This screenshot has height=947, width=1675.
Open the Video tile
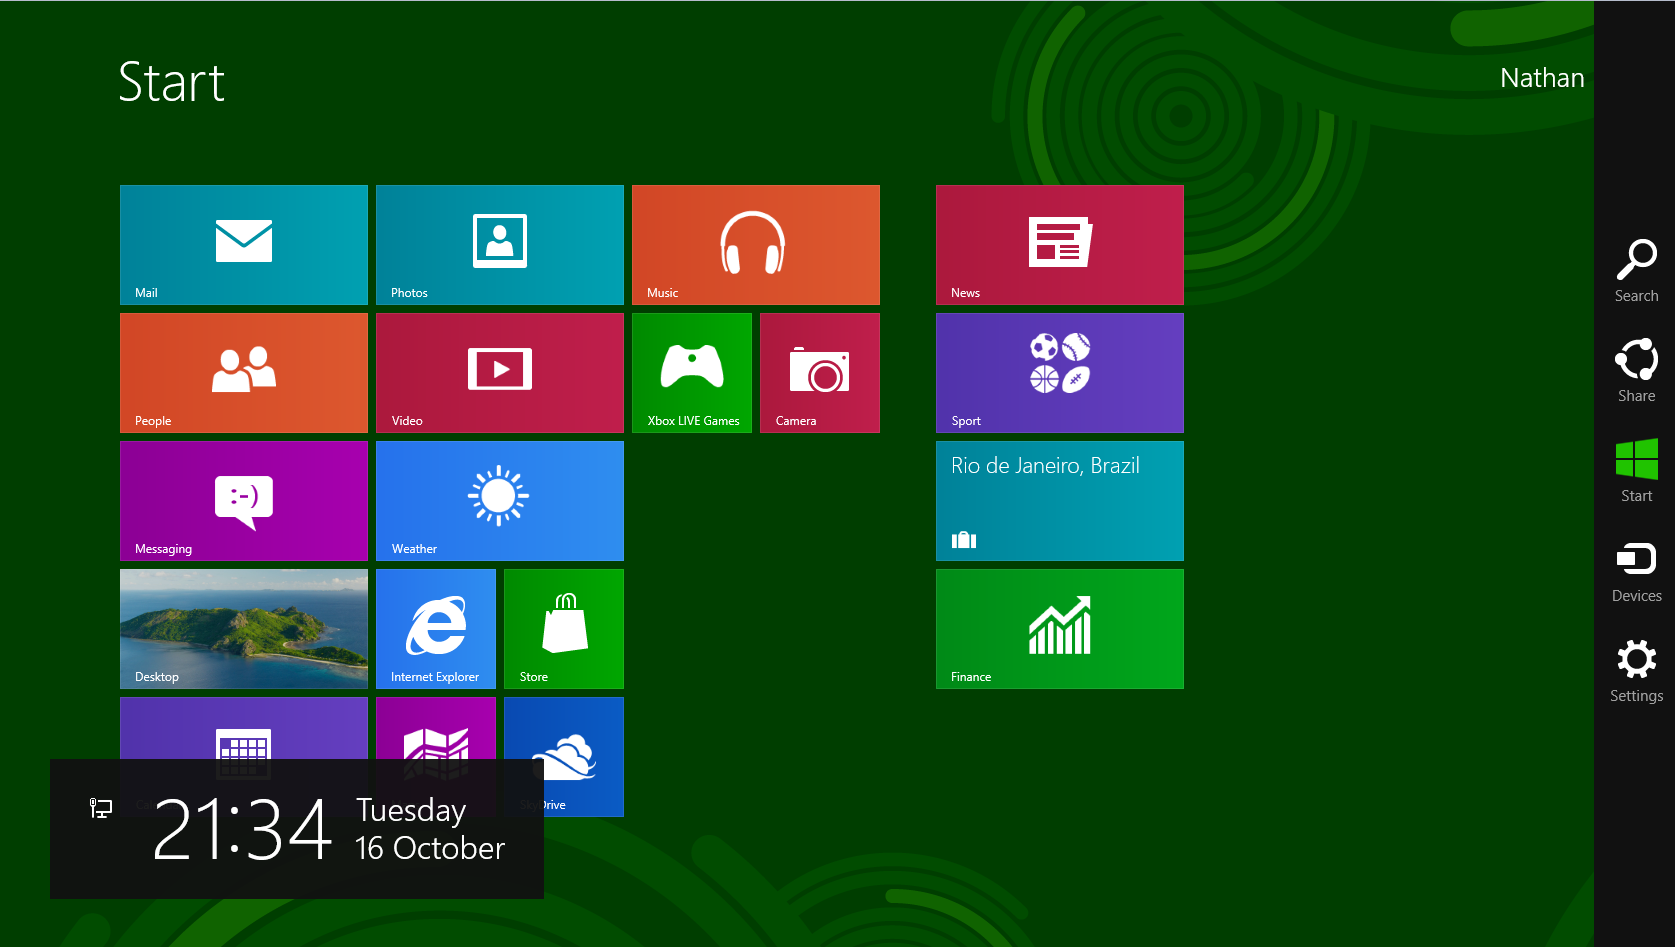click(x=500, y=373)
